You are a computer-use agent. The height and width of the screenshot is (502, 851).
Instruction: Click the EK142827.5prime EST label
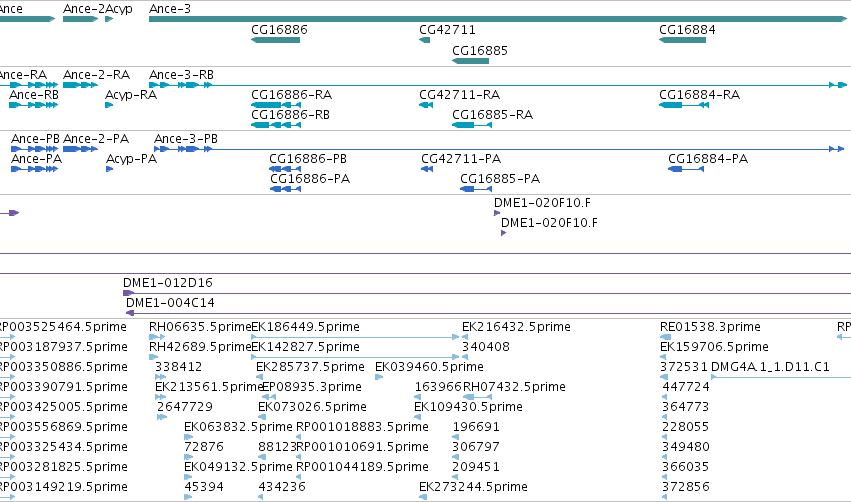(306, 347)
